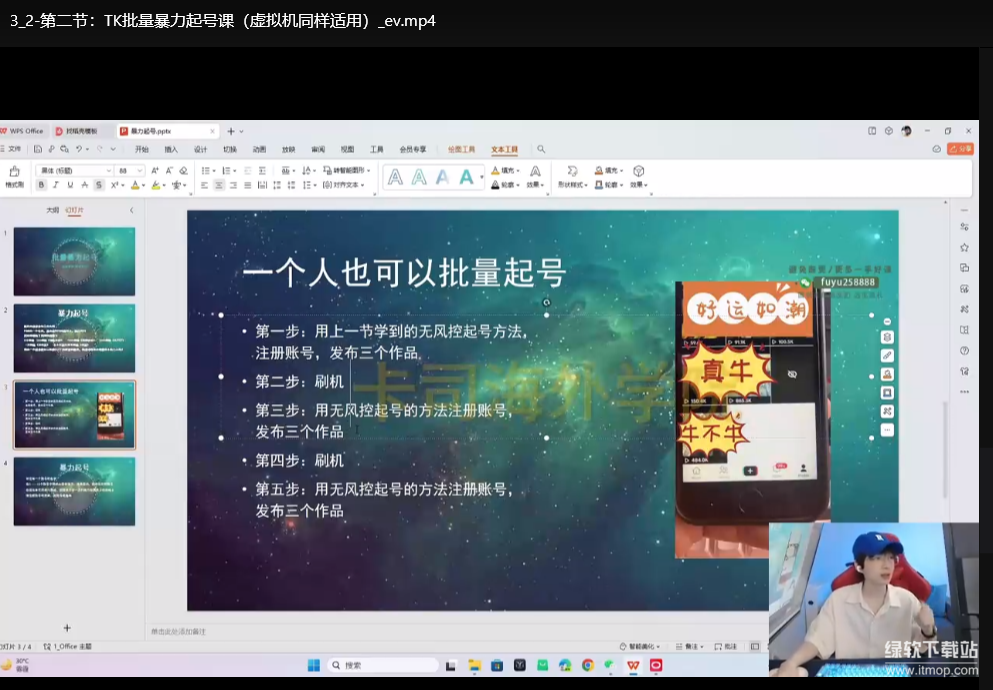
Task: Click the Format Painter (格式刷) icon
Action: click(14, 174)
